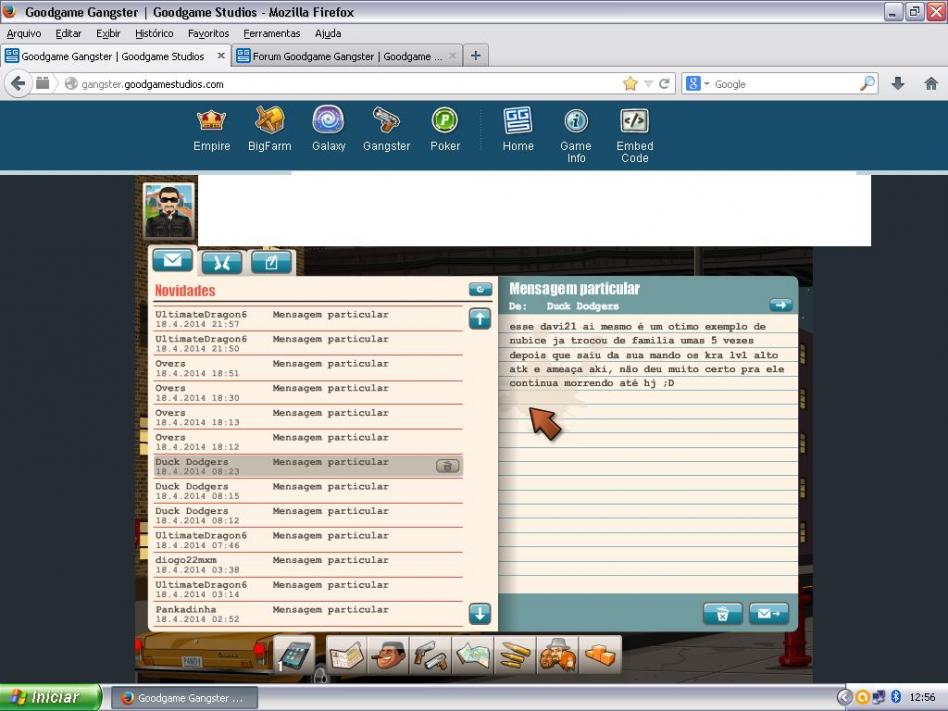Click the browser back button

click(x=18, y=83)
